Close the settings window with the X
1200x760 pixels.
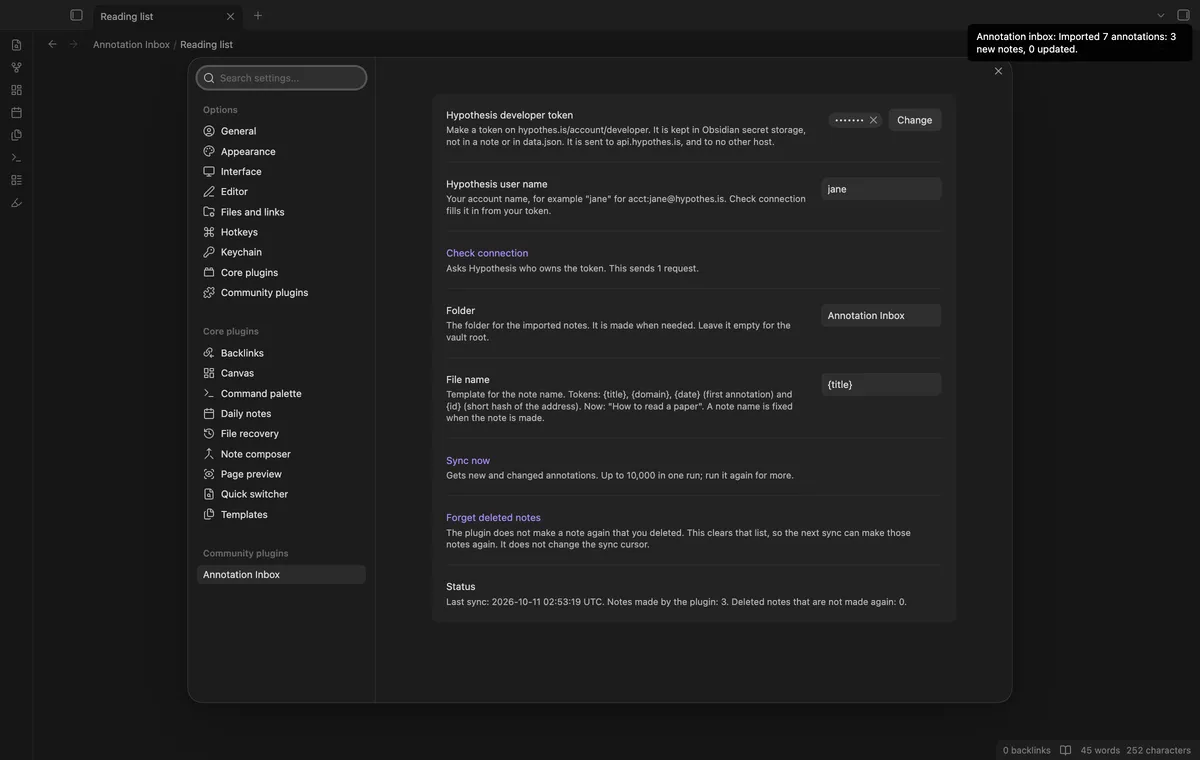[x=998, y=71]
